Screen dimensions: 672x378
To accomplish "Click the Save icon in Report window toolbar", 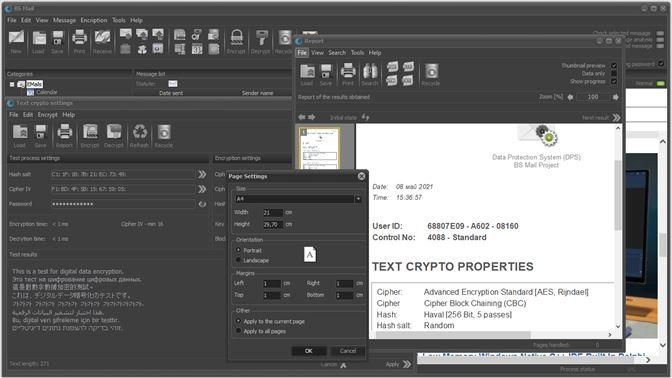I will coord(326,71).
